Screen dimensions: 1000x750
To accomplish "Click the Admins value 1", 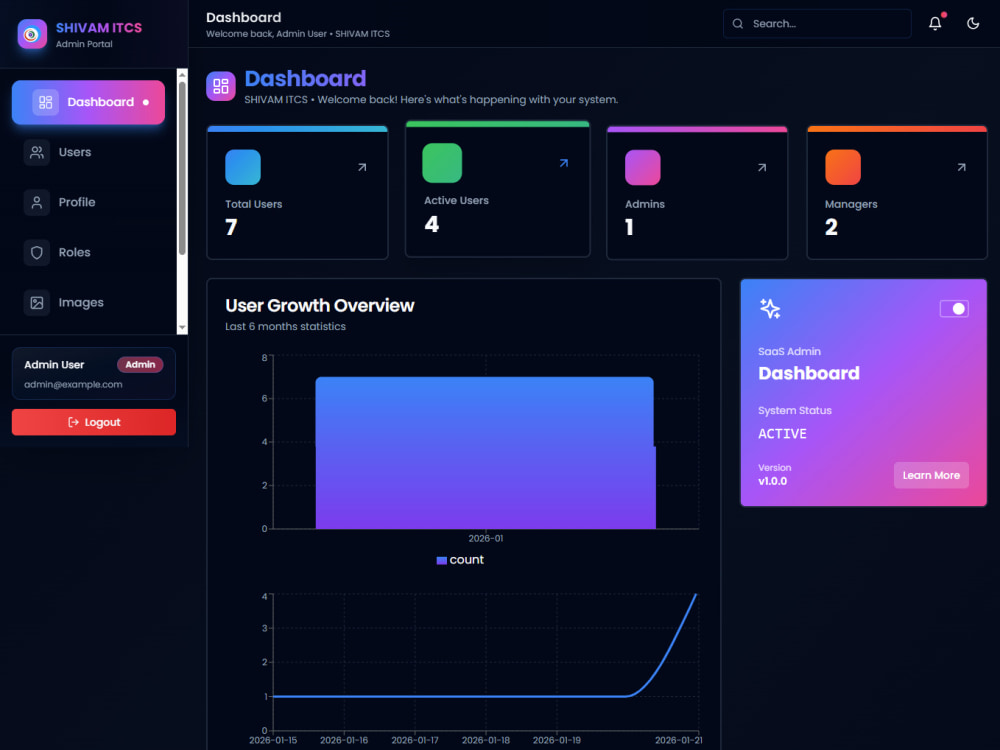I will tap(629, 227).
